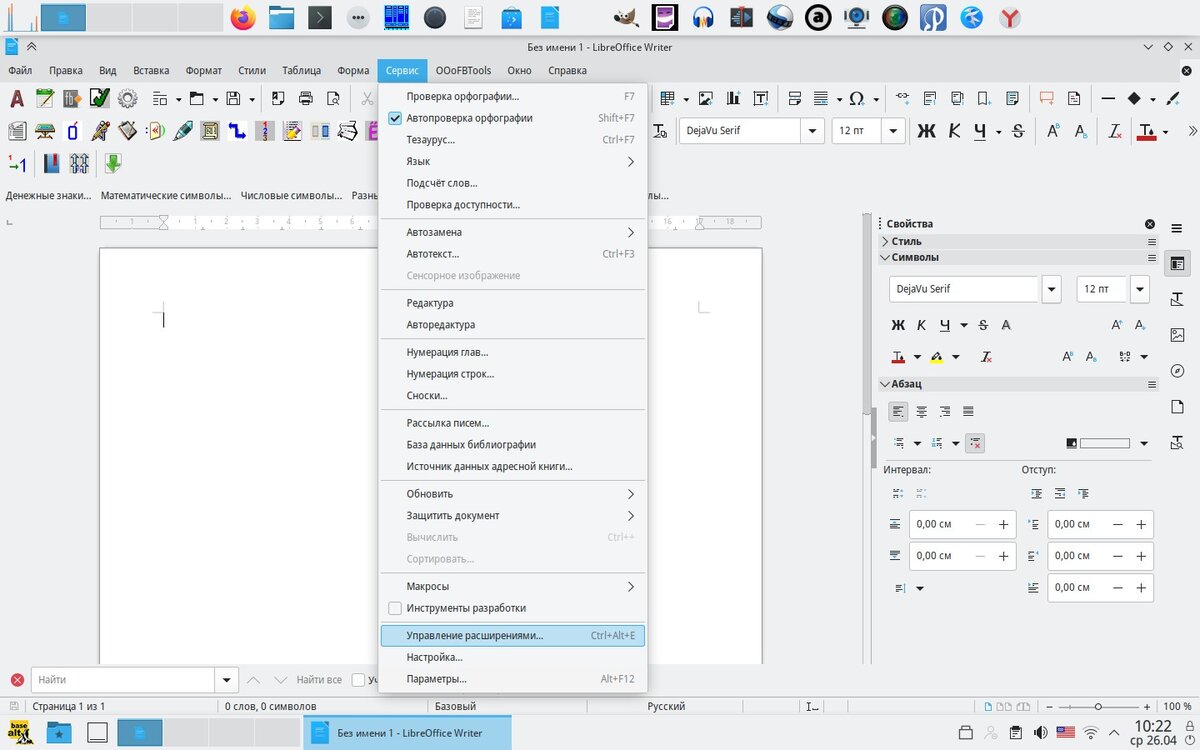This screenshot has height=750, width=1200.
Task: Insert hyperlink toolbar icon
Action: click(x=902, y=98)
